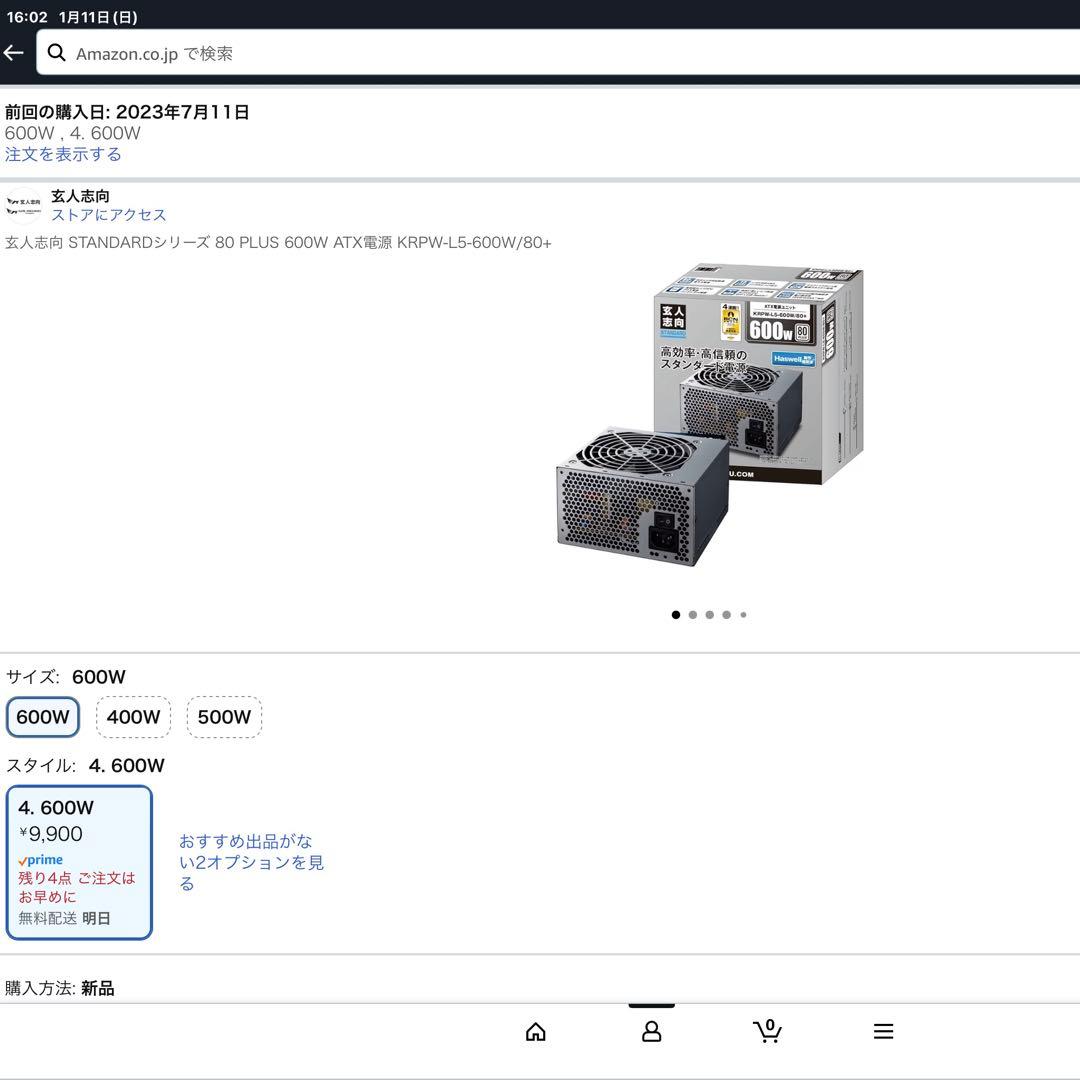Tap the home icon in bottom navigation
1080x1080 pixels.
pyautogui.click(x=536, y=1031)
